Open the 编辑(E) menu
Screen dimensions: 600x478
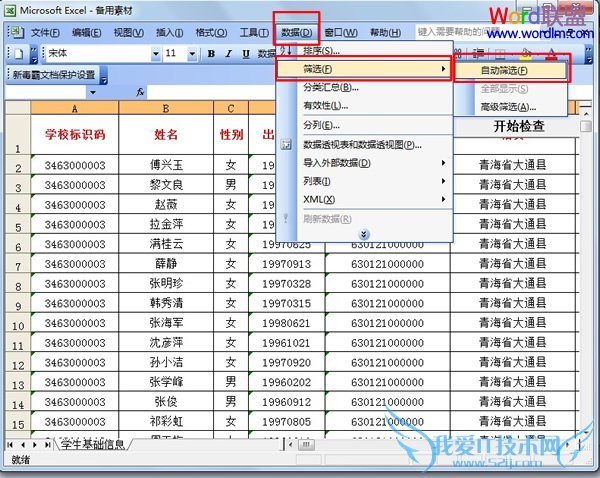pyautogui.click(x=86, y=33)
